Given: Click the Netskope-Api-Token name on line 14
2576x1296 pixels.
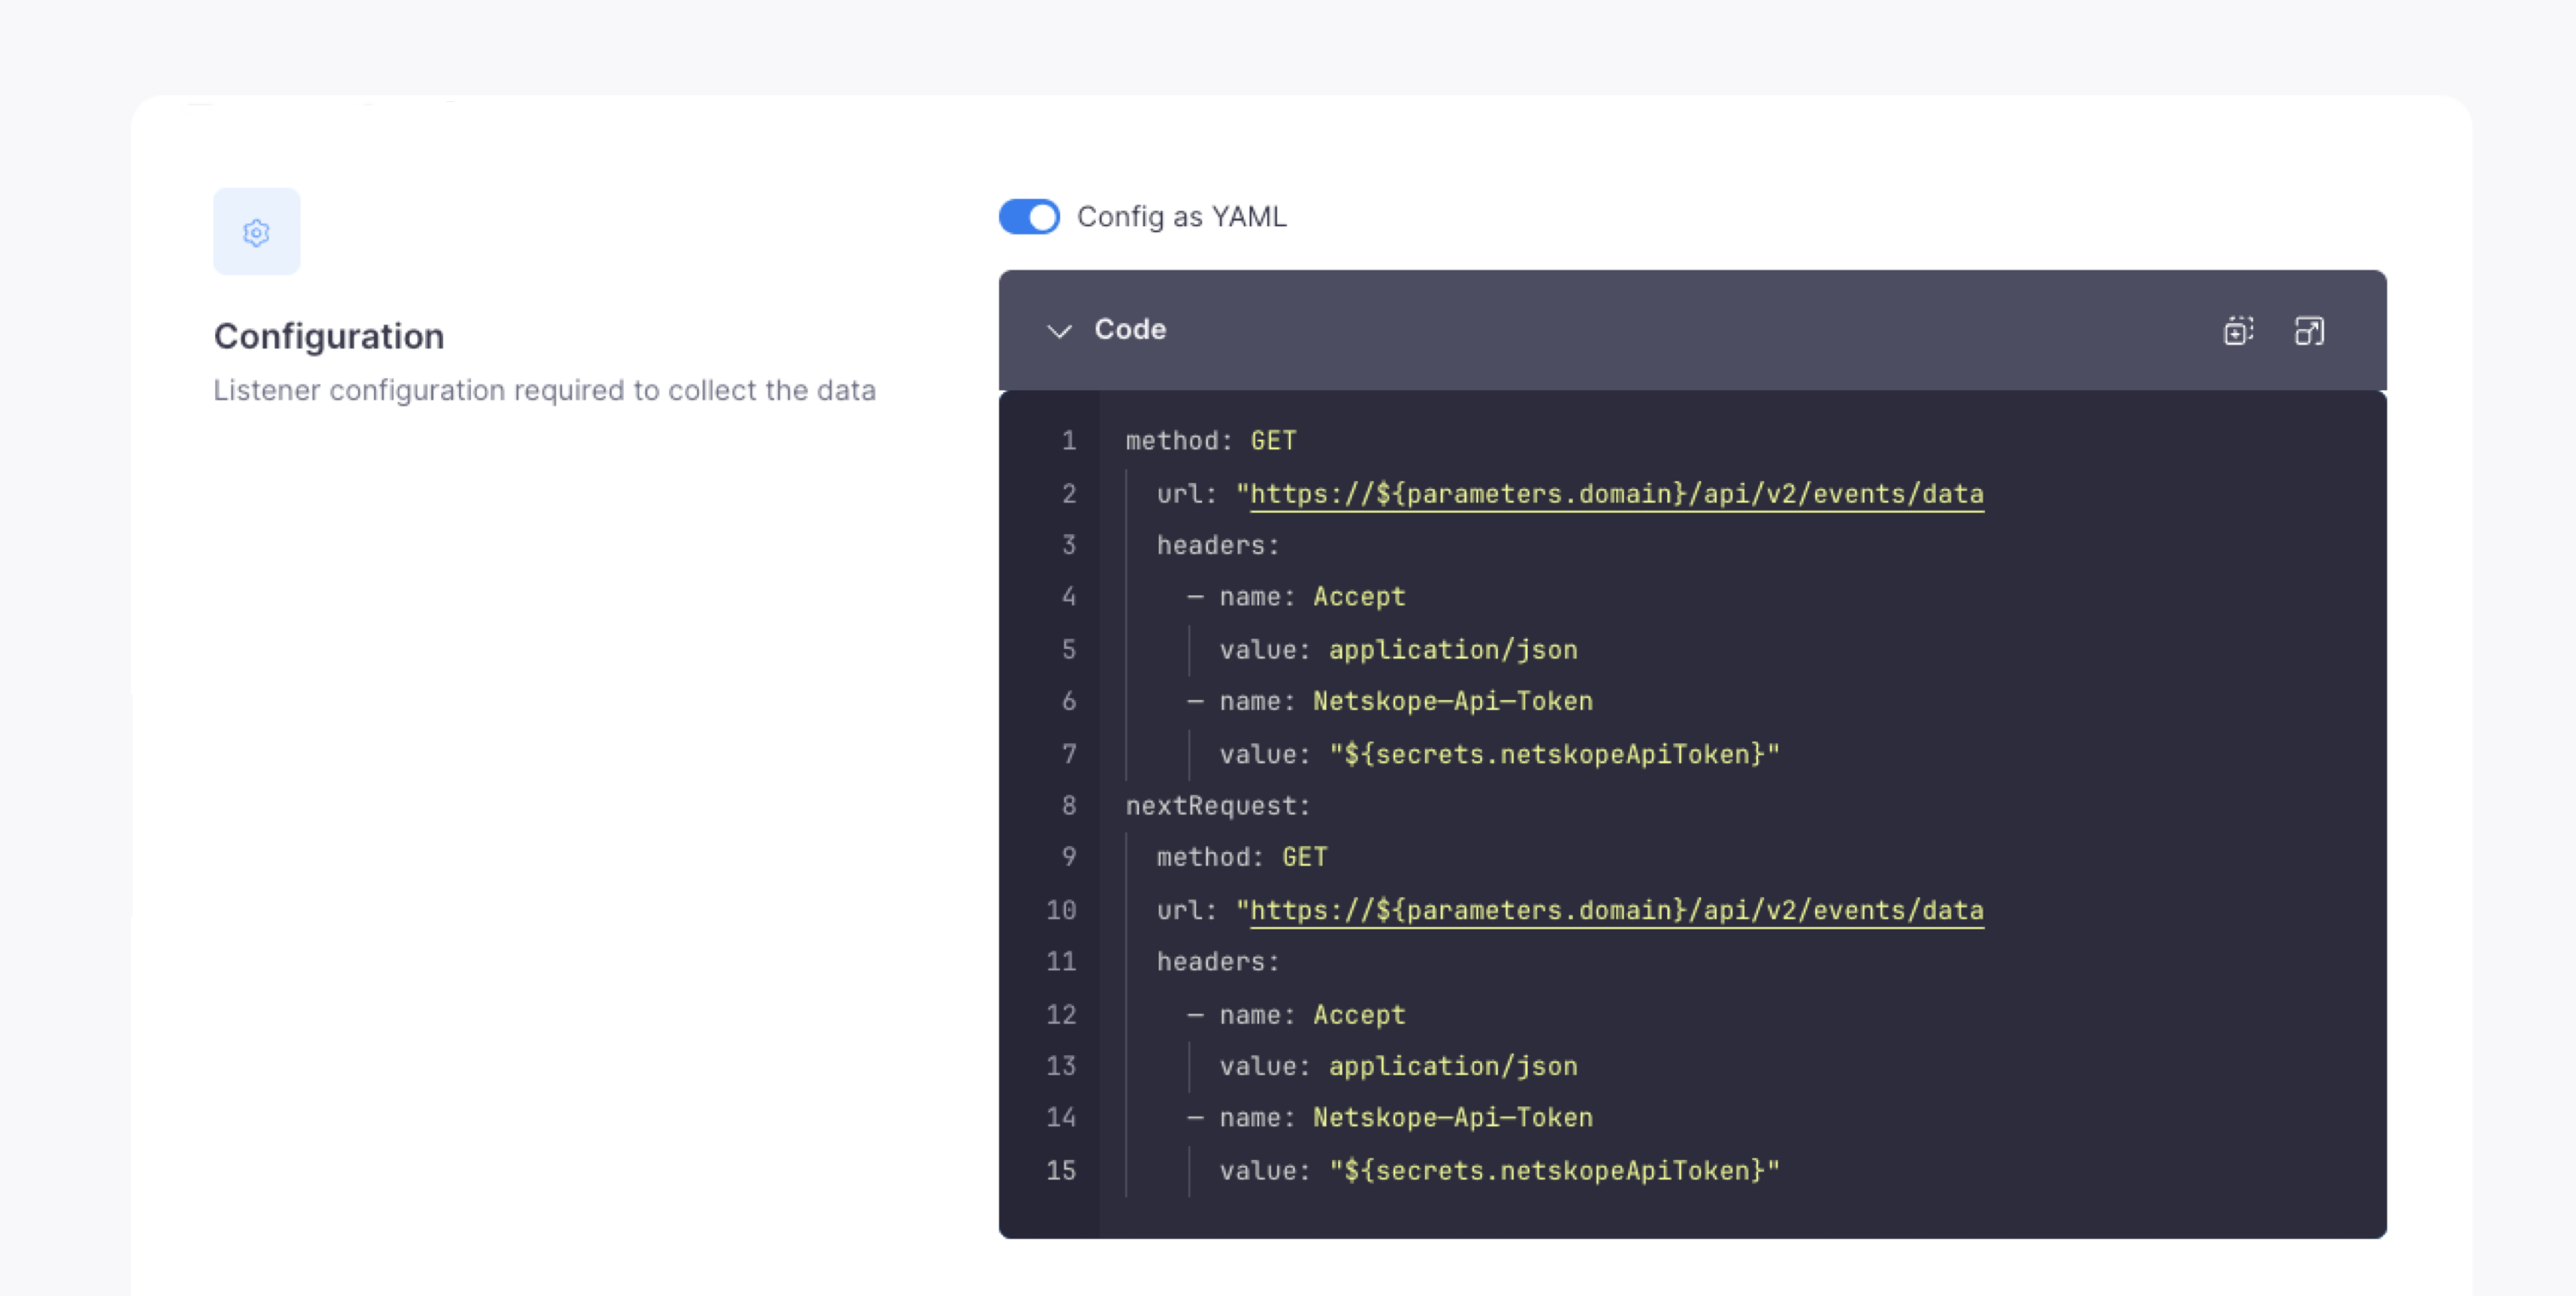Looking at the screenshot, I should pyautogui.click(x=1452, y=1118).
